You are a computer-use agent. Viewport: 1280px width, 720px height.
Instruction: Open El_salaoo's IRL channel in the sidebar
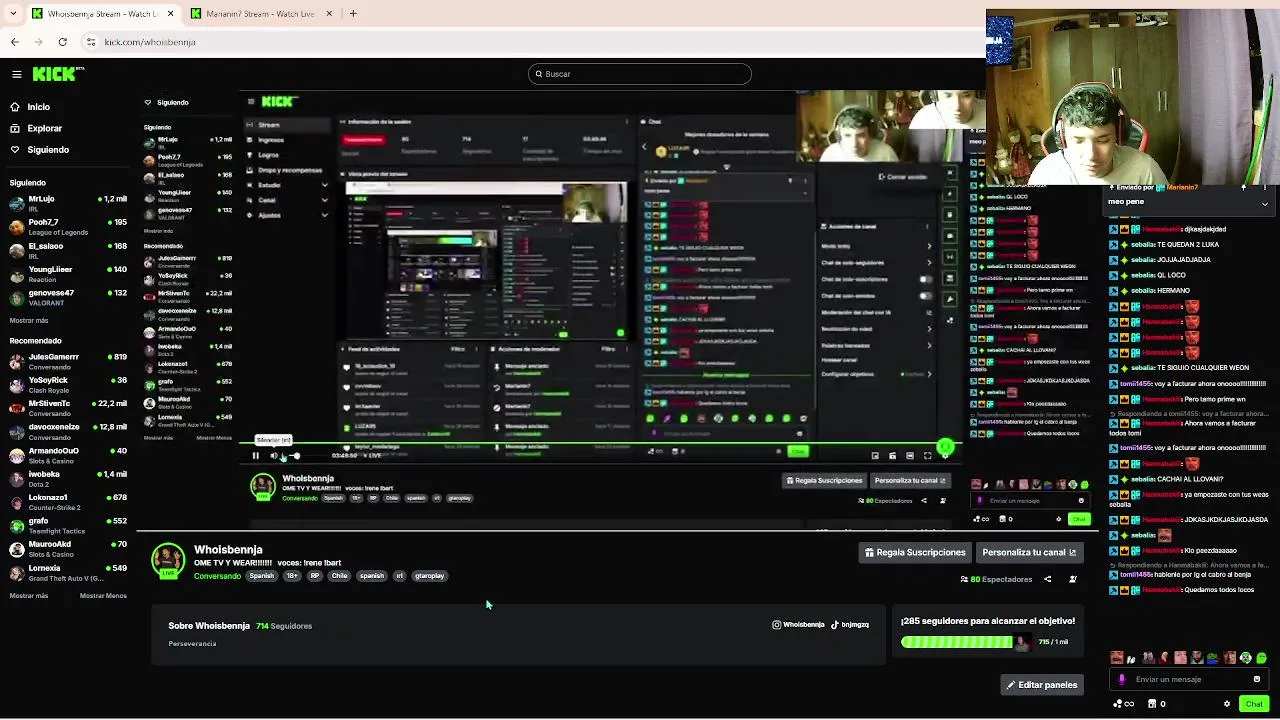tap(68, 250)
